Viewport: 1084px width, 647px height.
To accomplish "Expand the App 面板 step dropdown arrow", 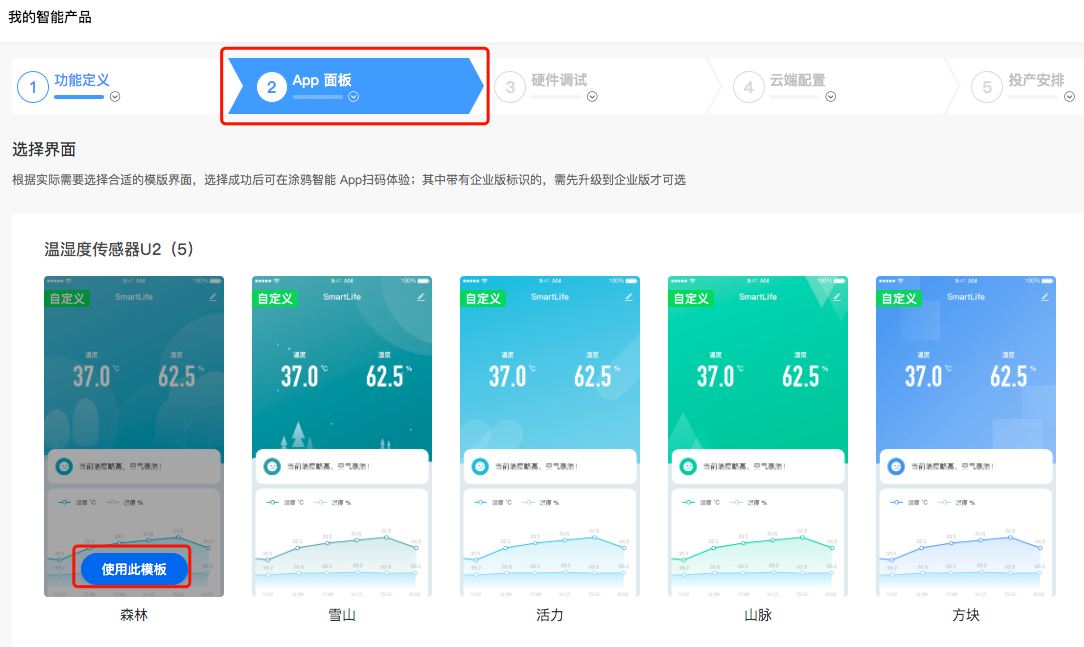I will pos(352,96).
